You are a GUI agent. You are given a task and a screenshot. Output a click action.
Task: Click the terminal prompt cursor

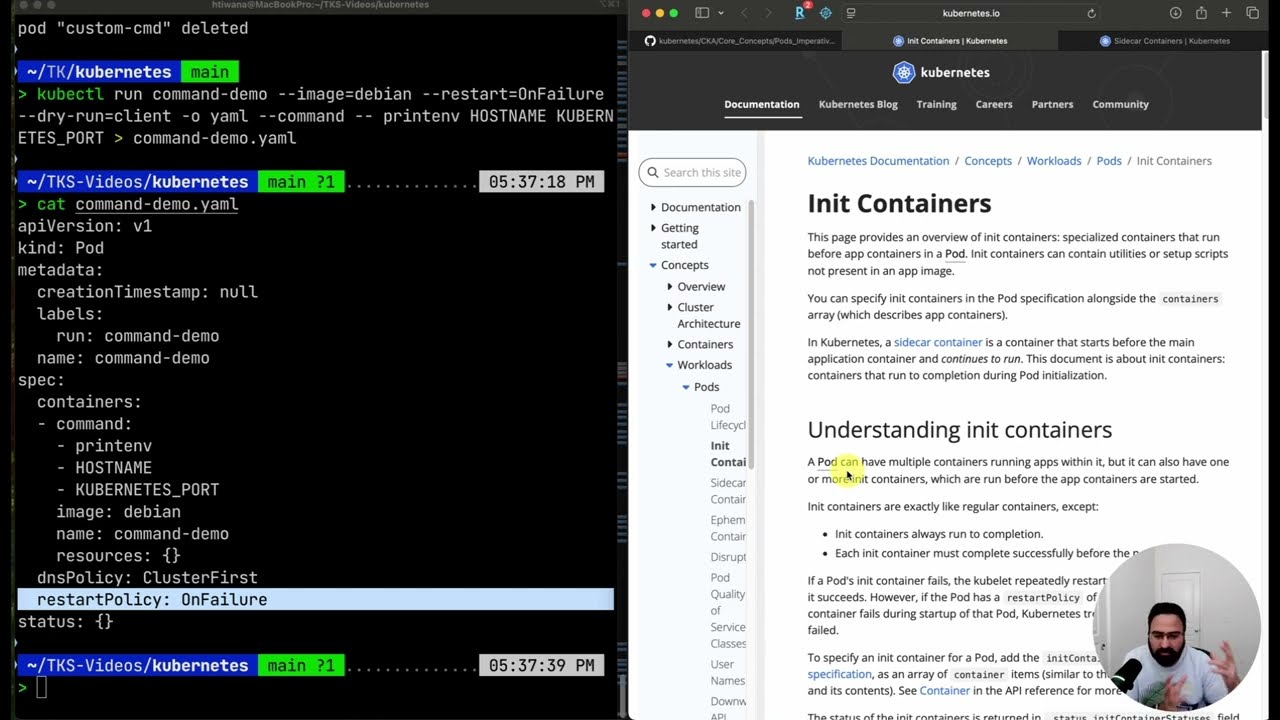(x=41, y=687)
